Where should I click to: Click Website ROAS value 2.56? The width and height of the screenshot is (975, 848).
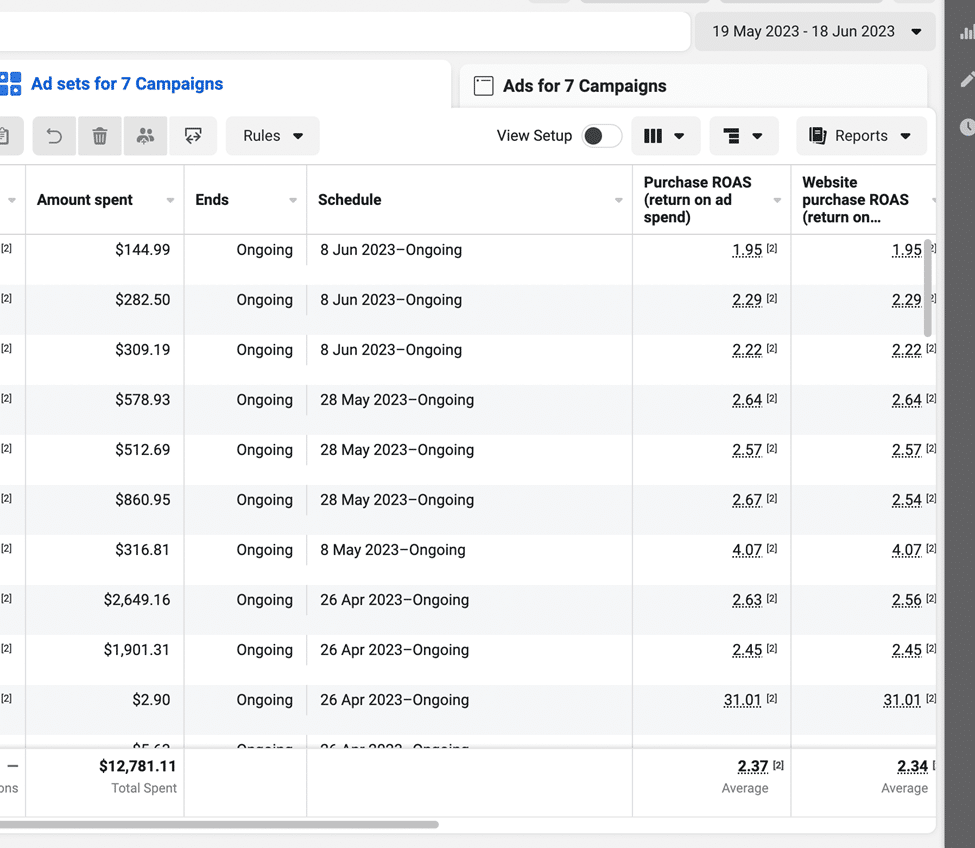point(907,600)
